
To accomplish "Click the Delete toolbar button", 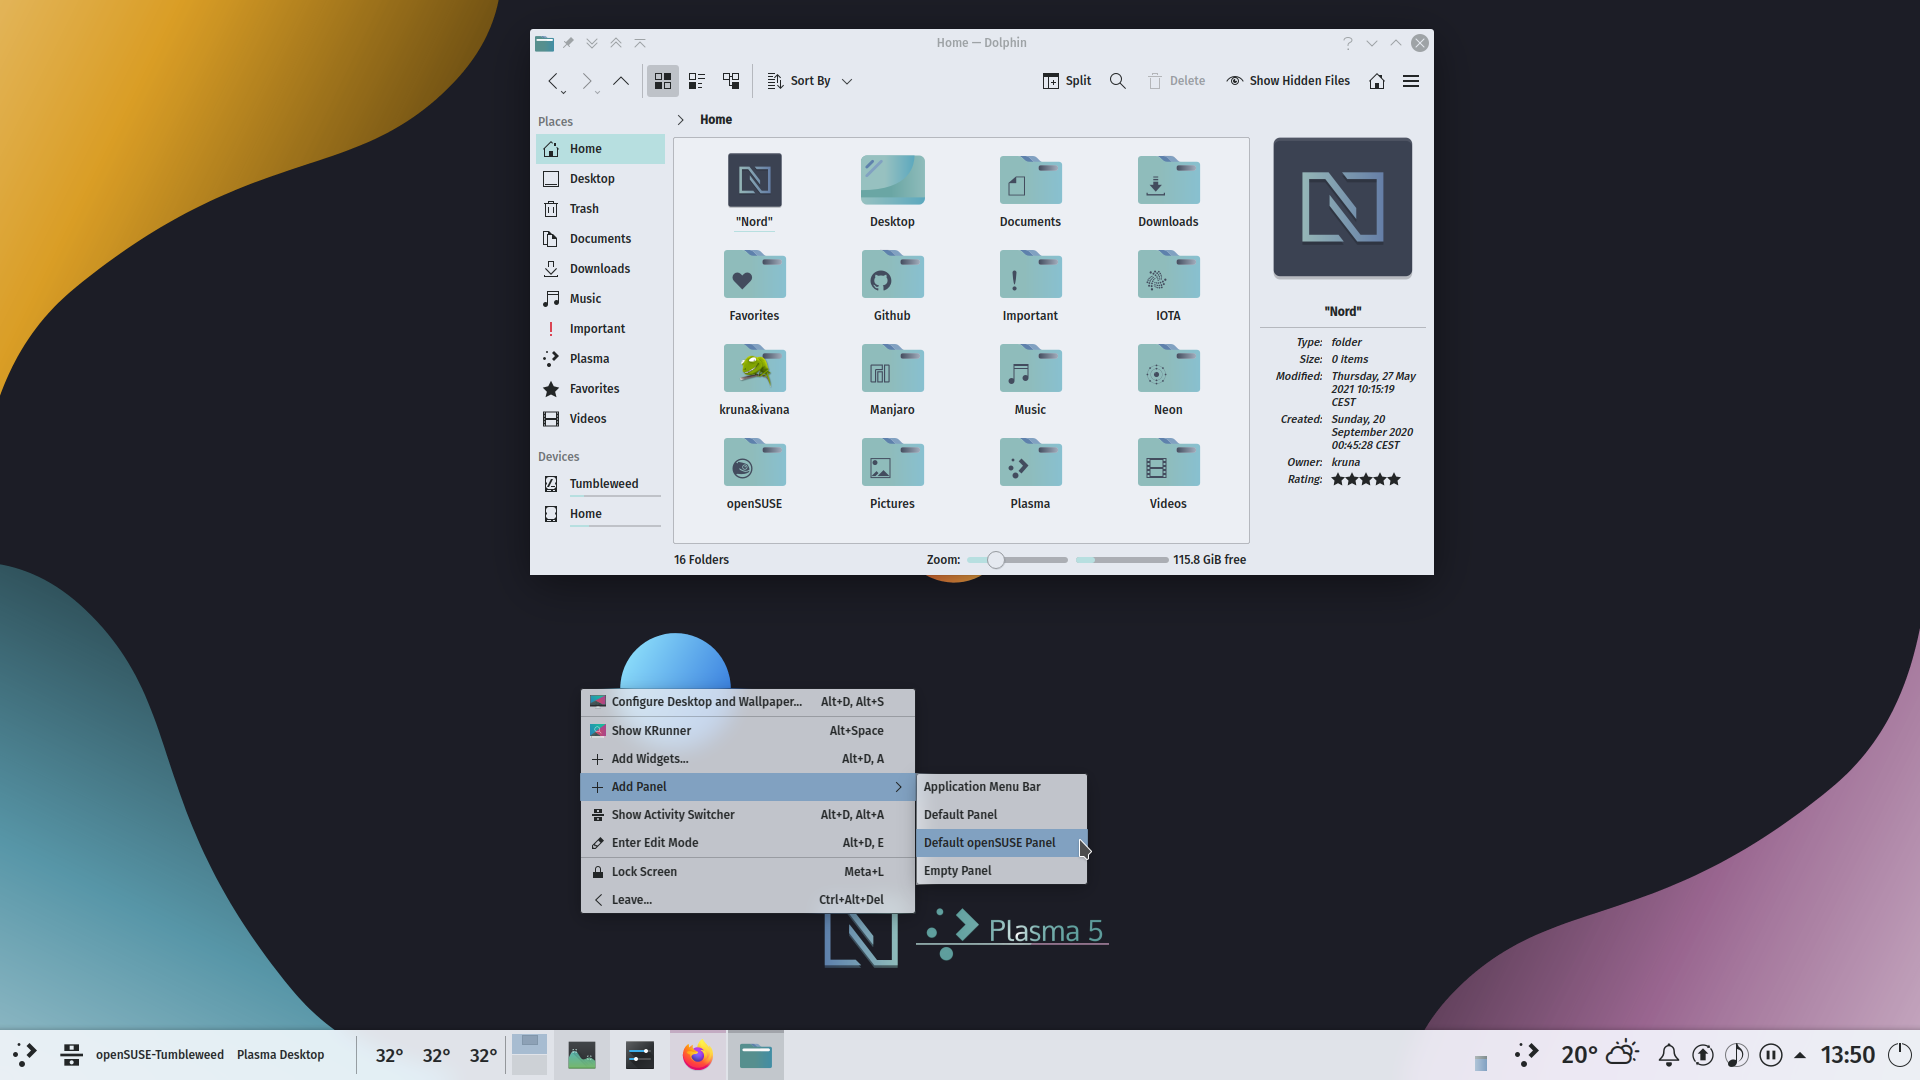I will click(x=1176, y=81).
